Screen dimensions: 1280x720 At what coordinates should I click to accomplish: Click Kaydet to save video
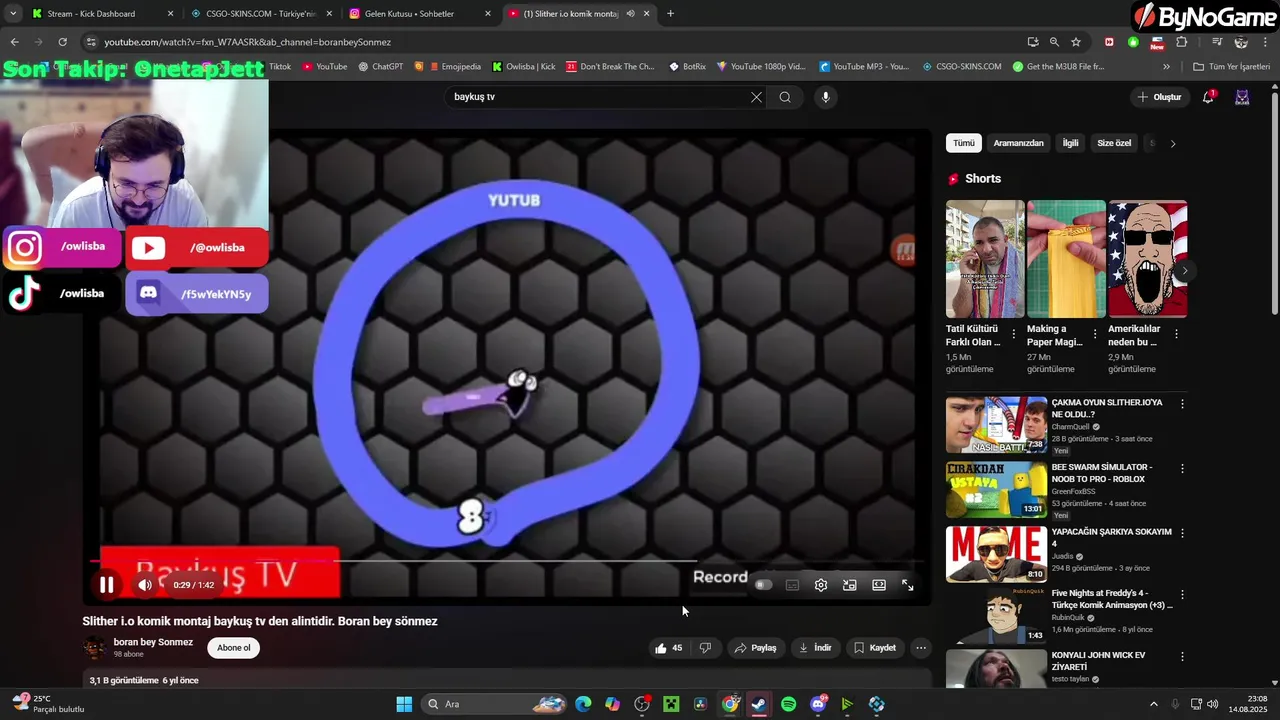[x=875, y=648]
